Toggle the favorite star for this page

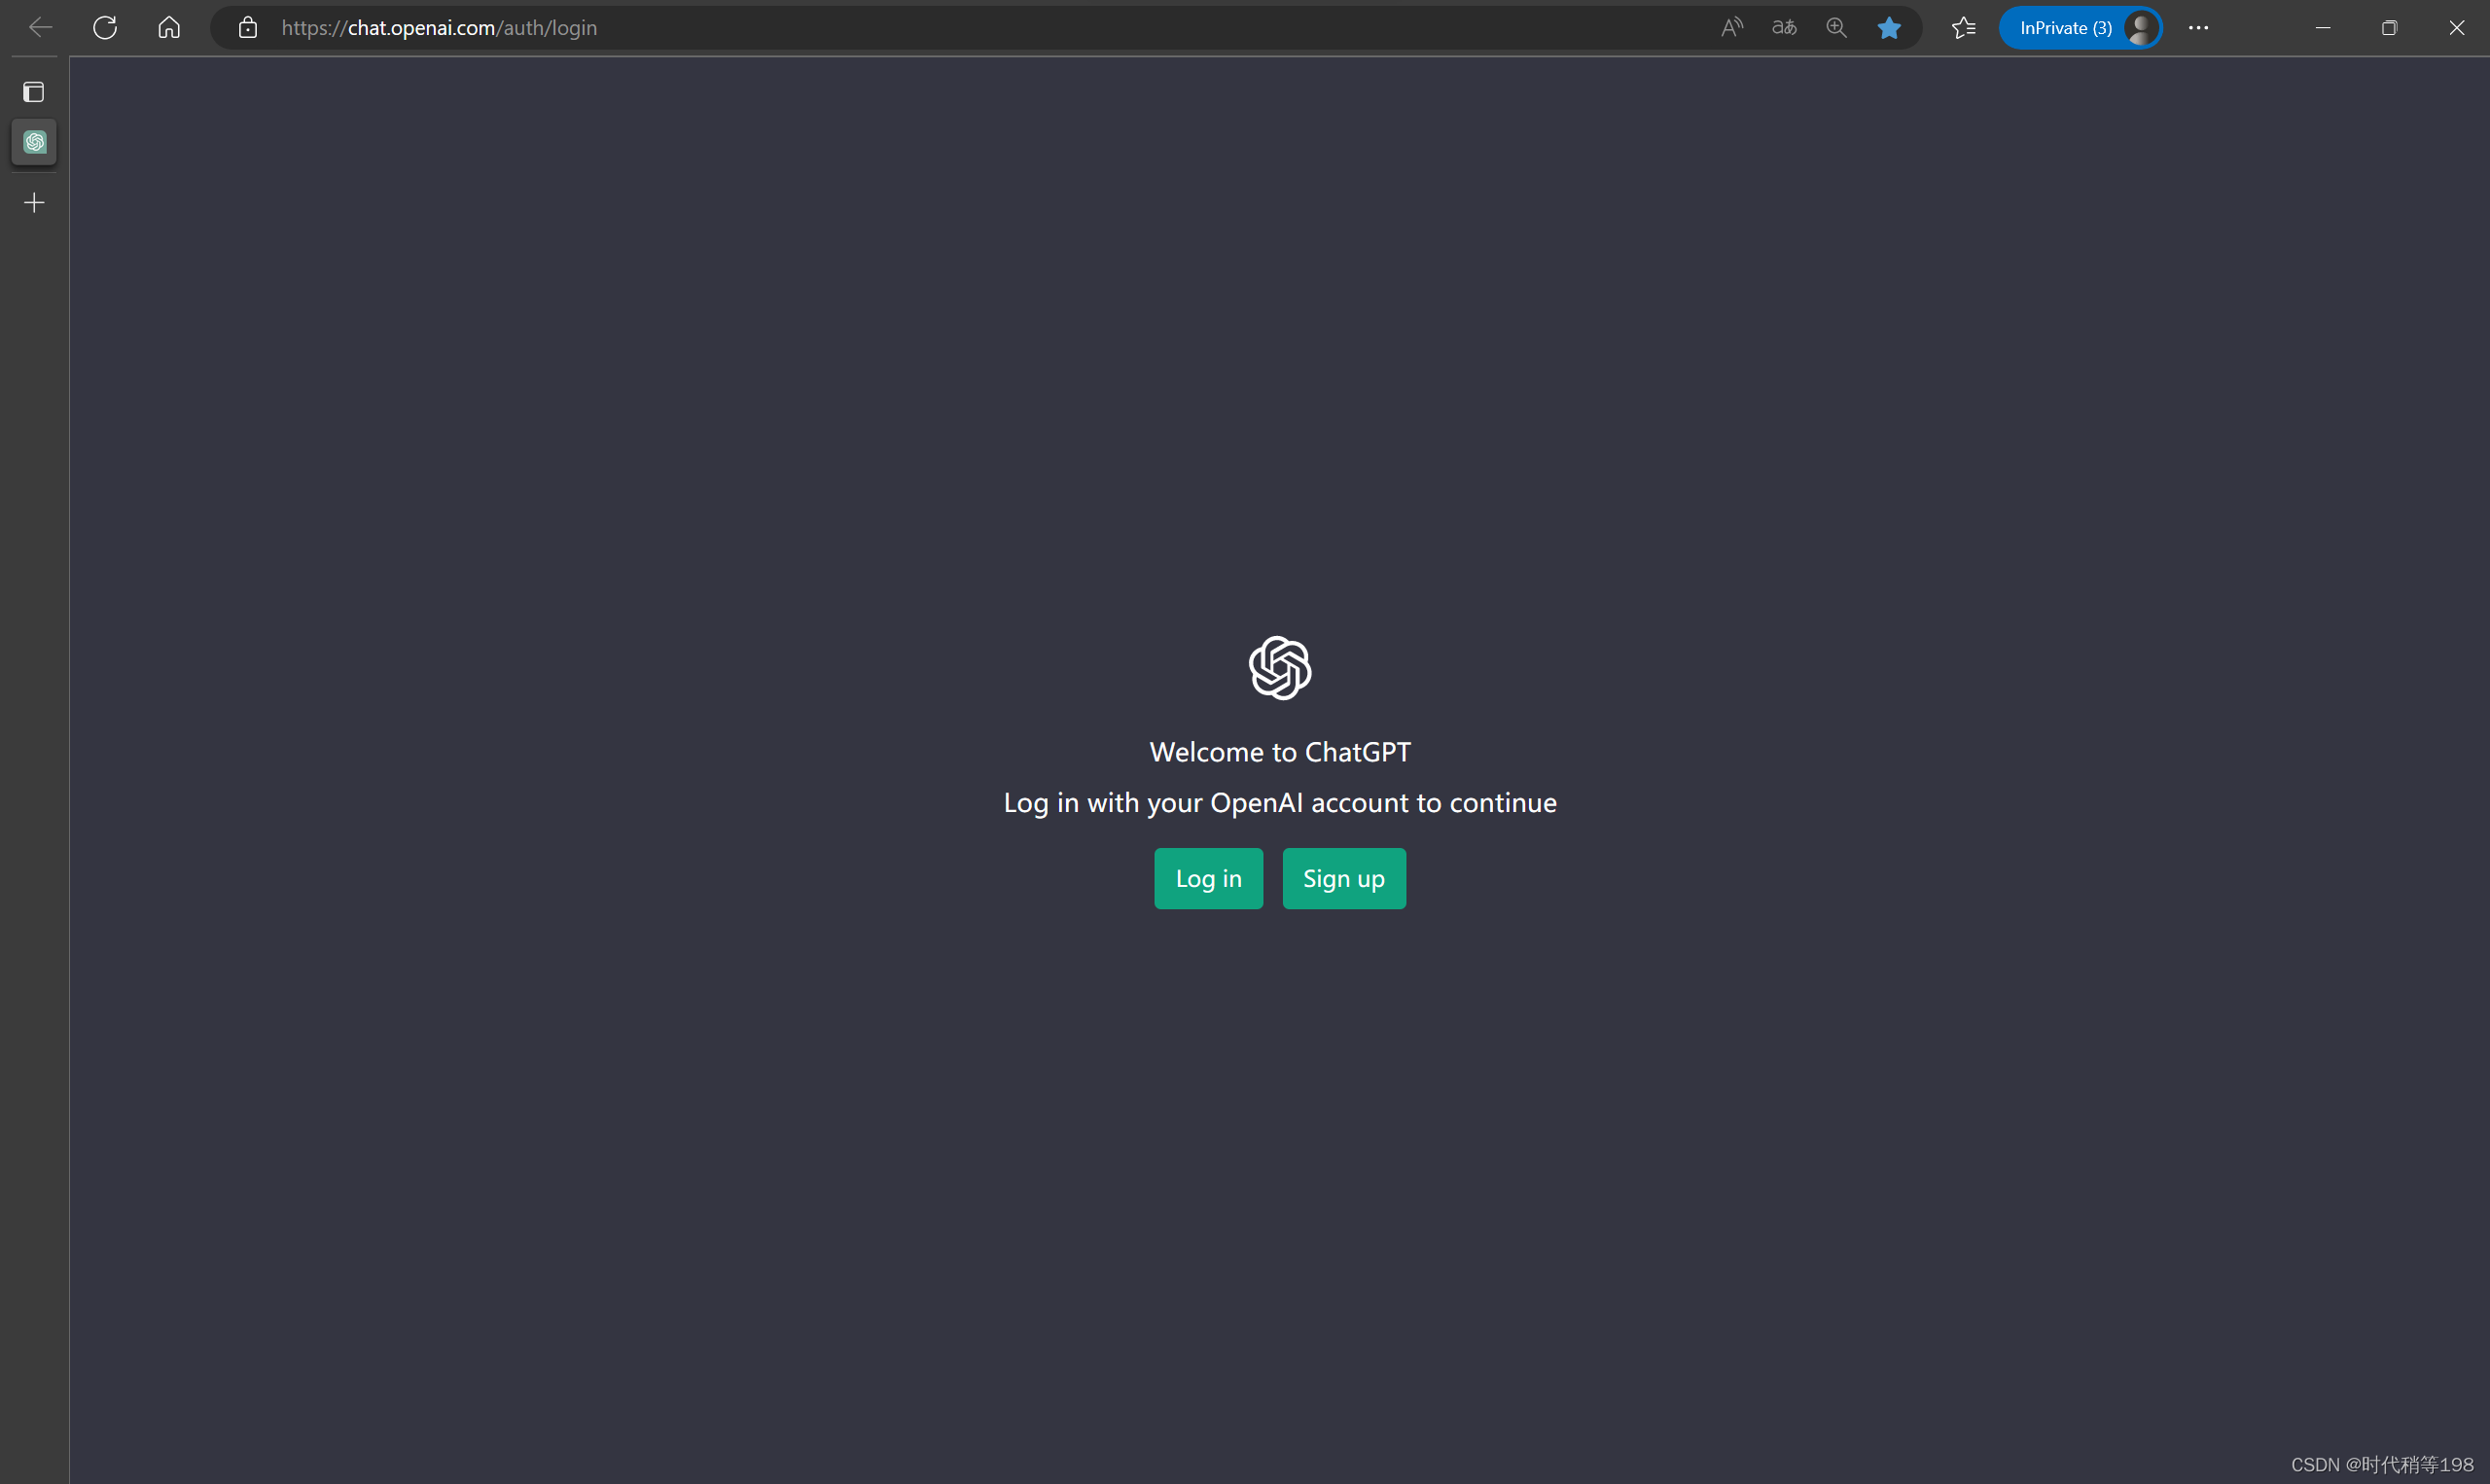pyautogui.click(x=1888, y=28)
